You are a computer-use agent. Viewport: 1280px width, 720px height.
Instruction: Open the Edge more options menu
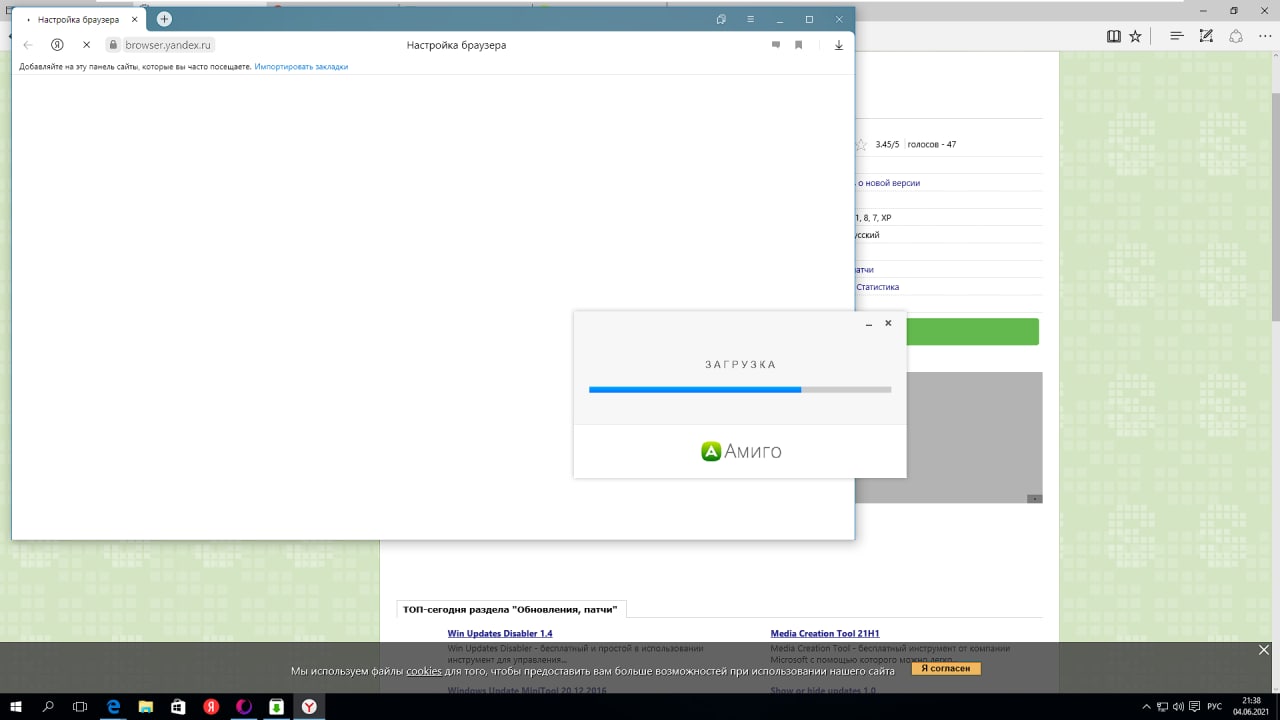pos(1265,36)
